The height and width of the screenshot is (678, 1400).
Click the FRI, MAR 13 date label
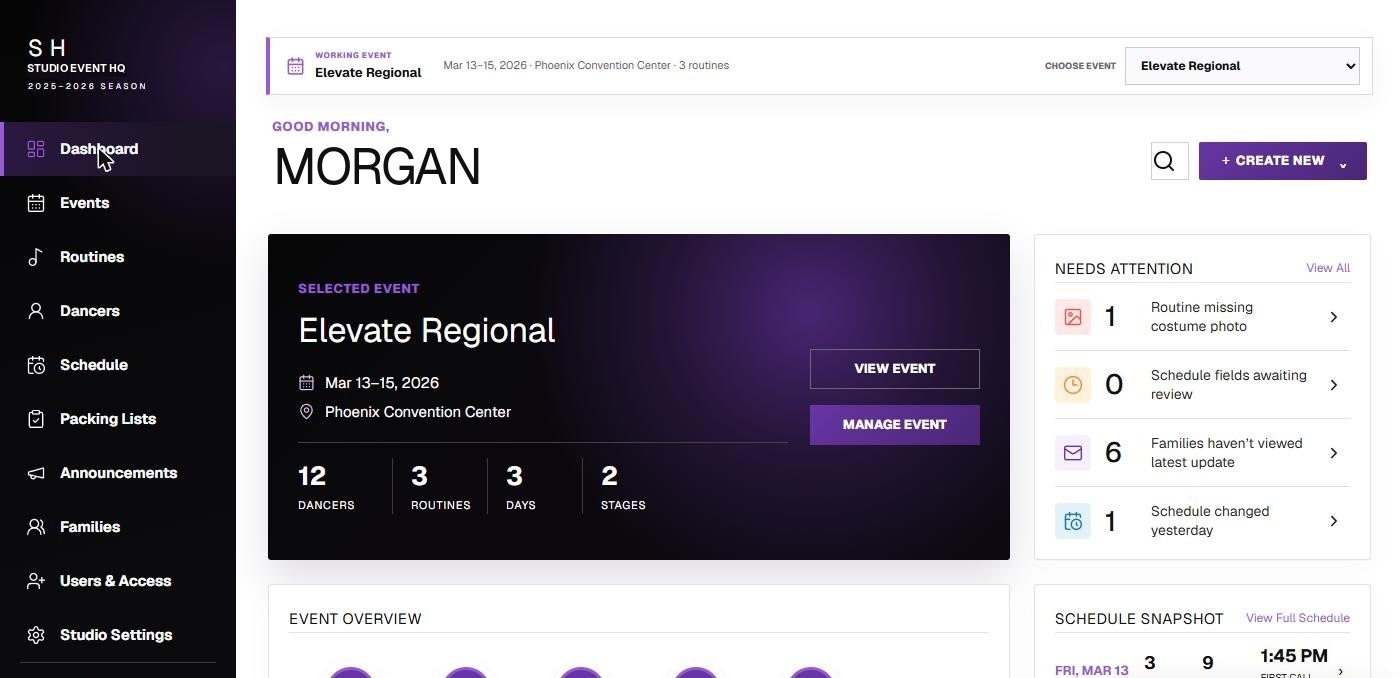click(1091, 671)
